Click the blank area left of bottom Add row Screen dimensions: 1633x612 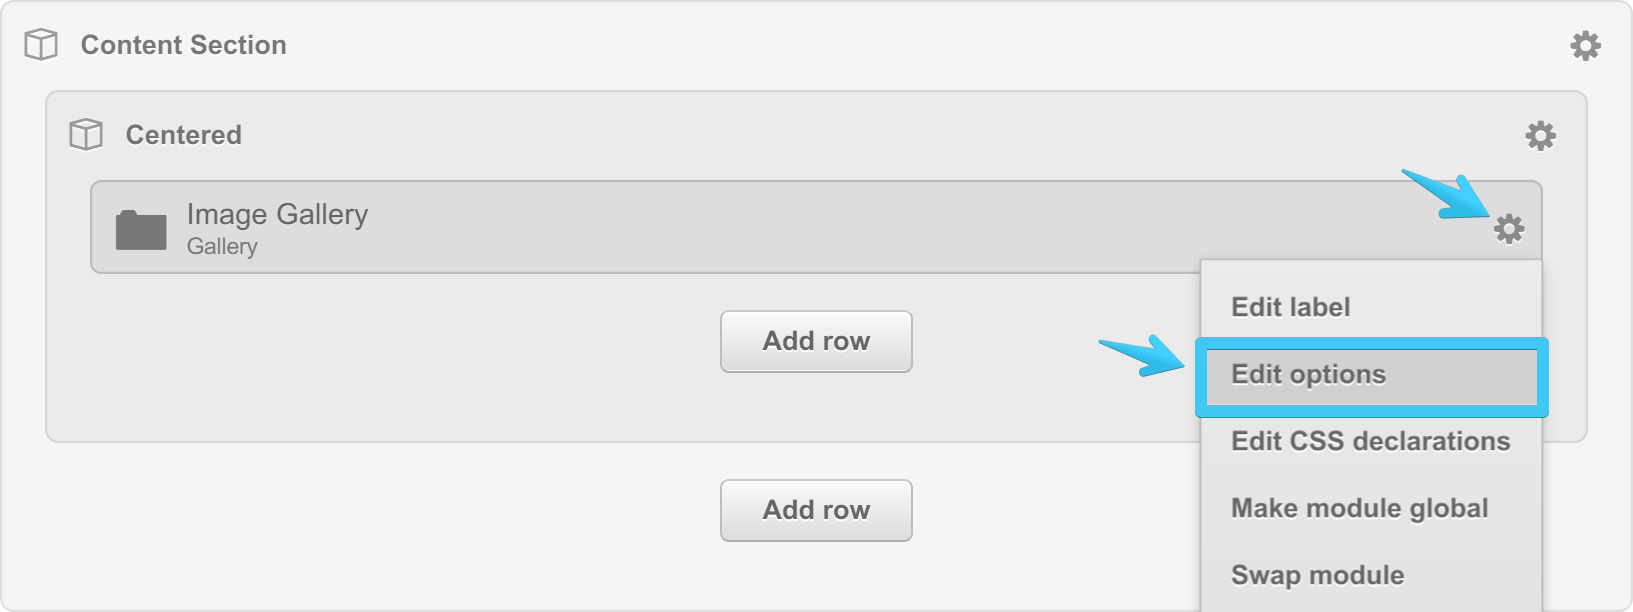pos(400,511)
